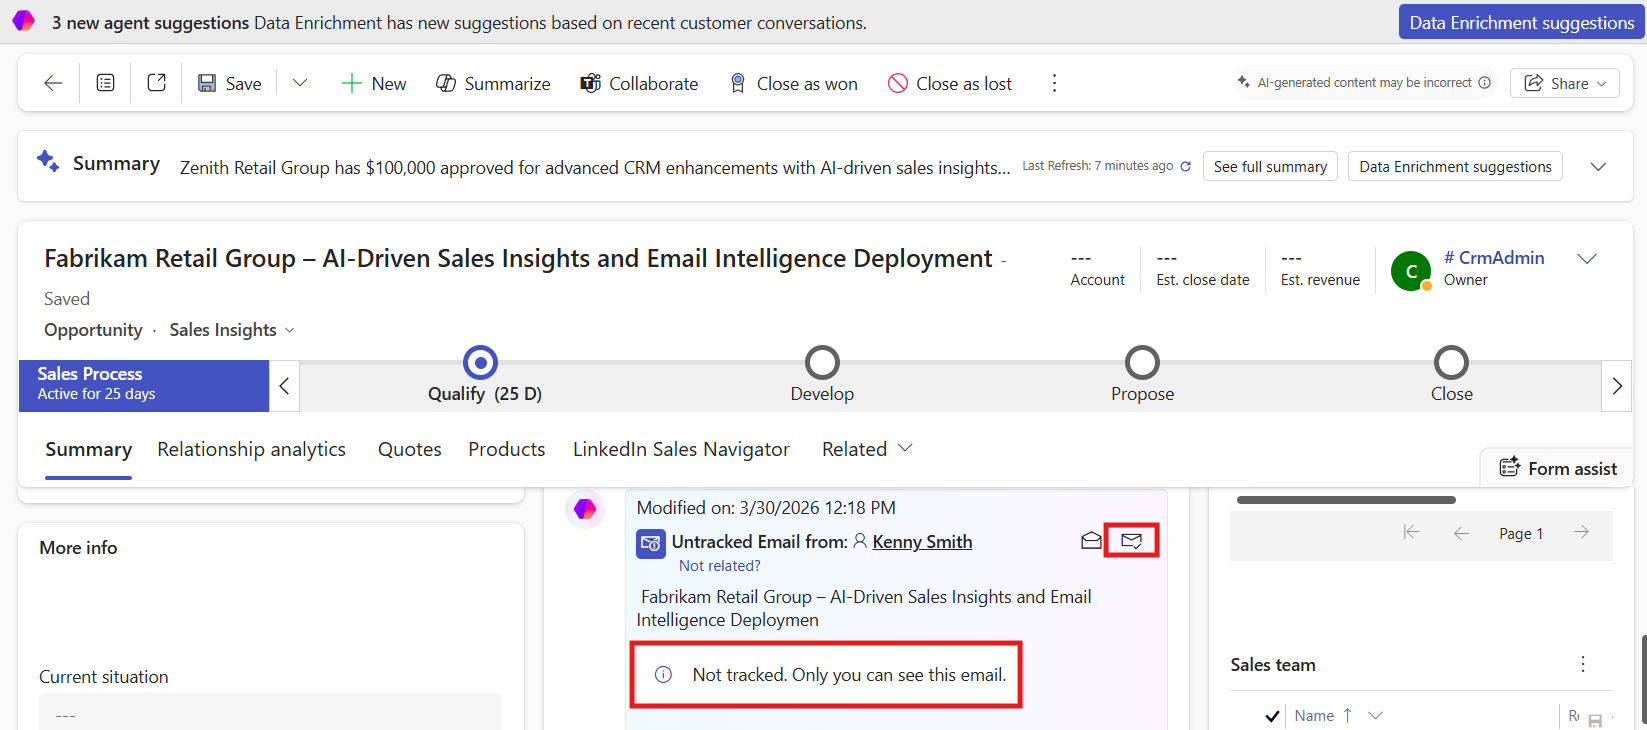Click Data Enrichment suggestions in Summary card
This screenshot has width=1647, height=730.
tap(1455, 167)
